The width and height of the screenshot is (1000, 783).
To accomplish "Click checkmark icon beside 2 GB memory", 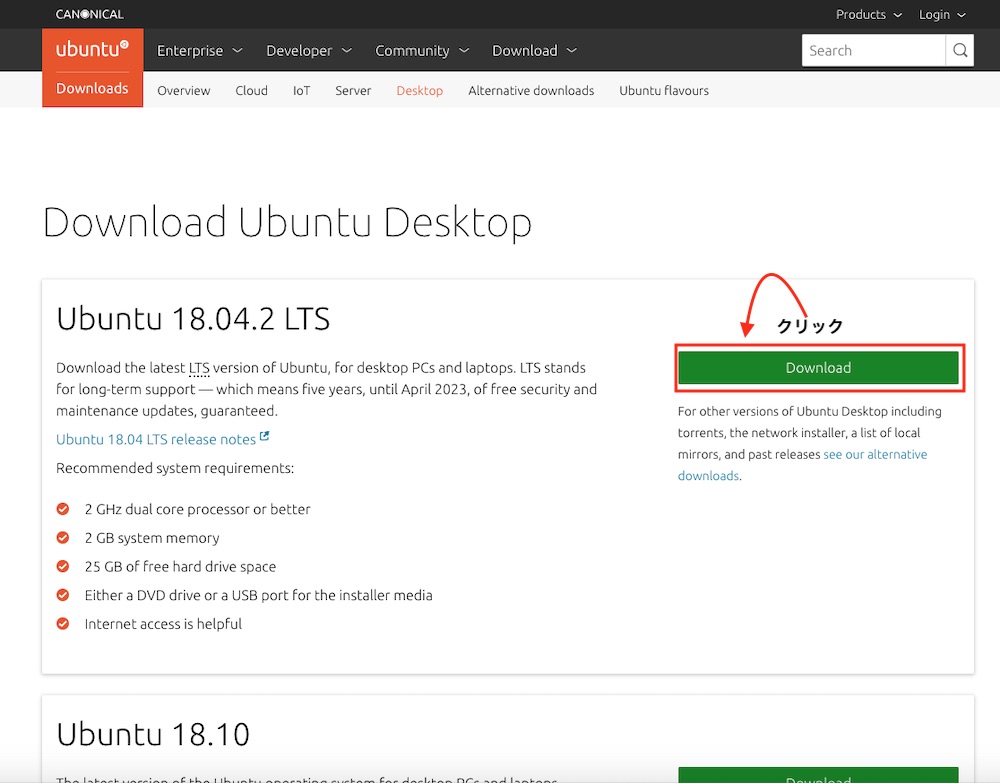I will pyautogui.click(x=62, y=538).
